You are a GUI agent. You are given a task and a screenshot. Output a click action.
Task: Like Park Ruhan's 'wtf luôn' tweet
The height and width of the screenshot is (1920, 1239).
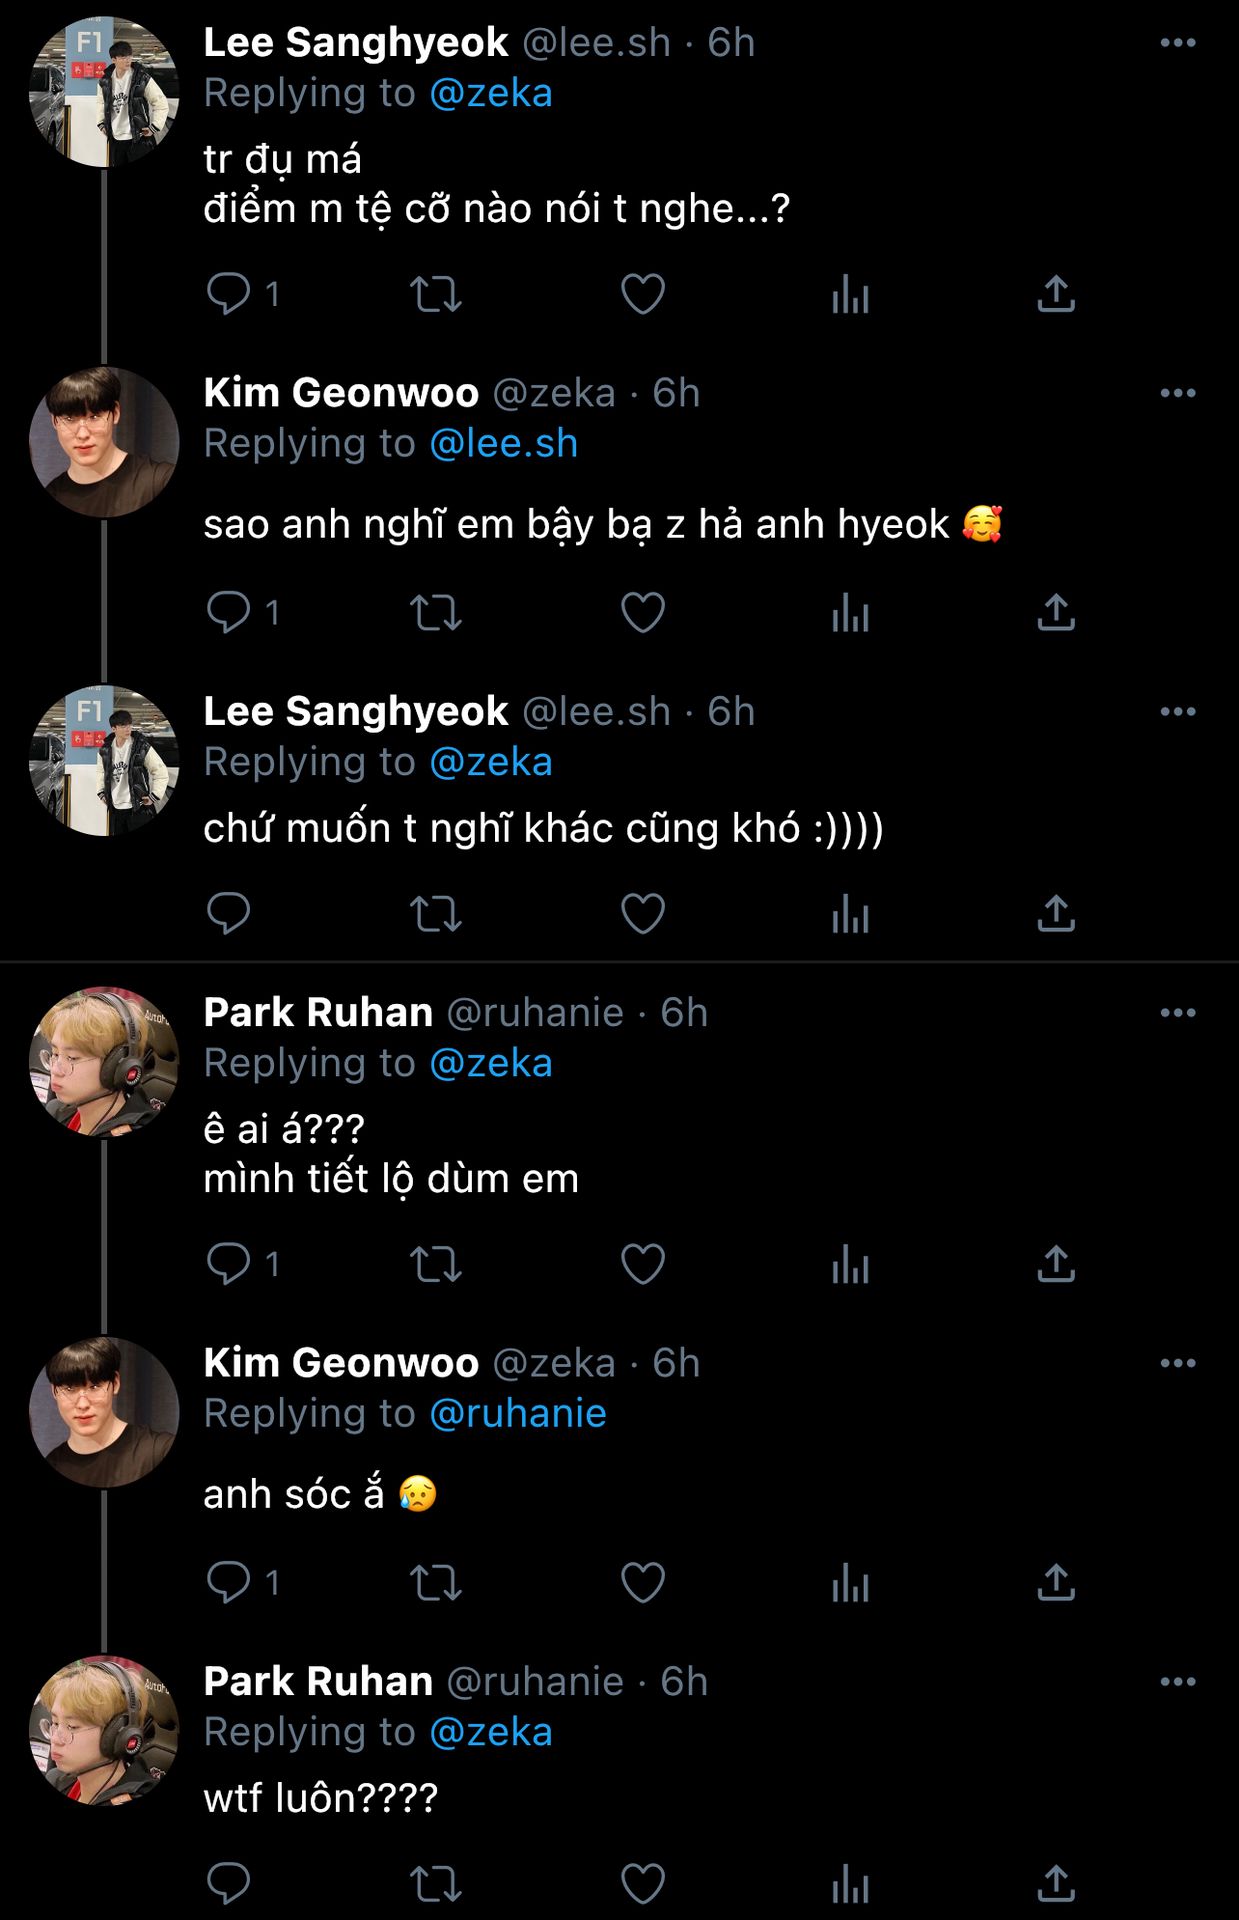pyautogui.click(x=642, y=1884)
